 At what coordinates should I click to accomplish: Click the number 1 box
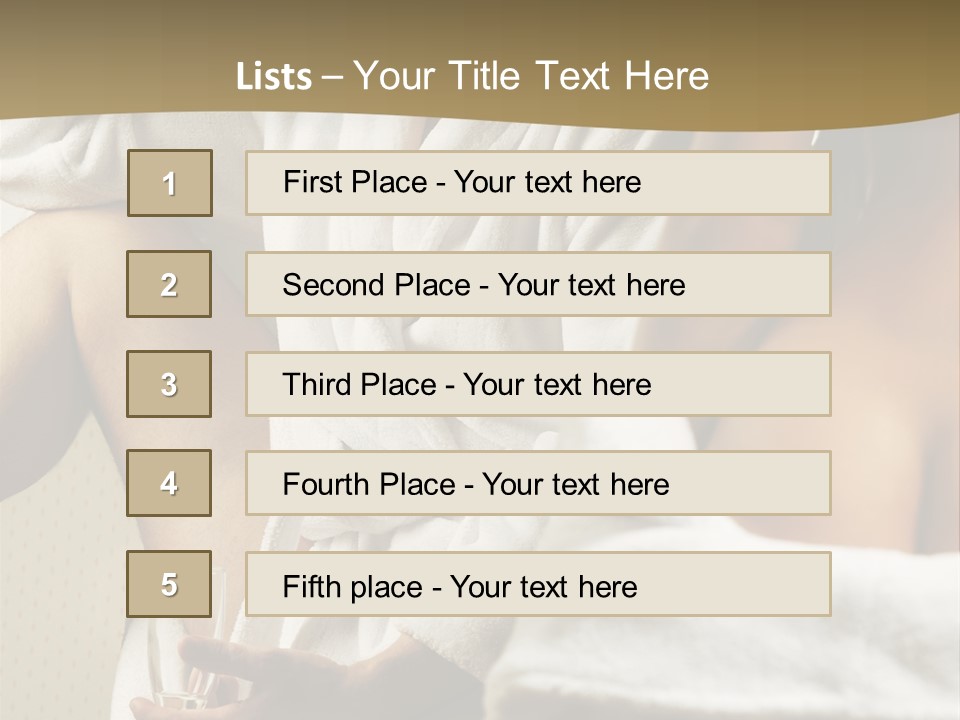pyautogui.click(x=169, y=183)
